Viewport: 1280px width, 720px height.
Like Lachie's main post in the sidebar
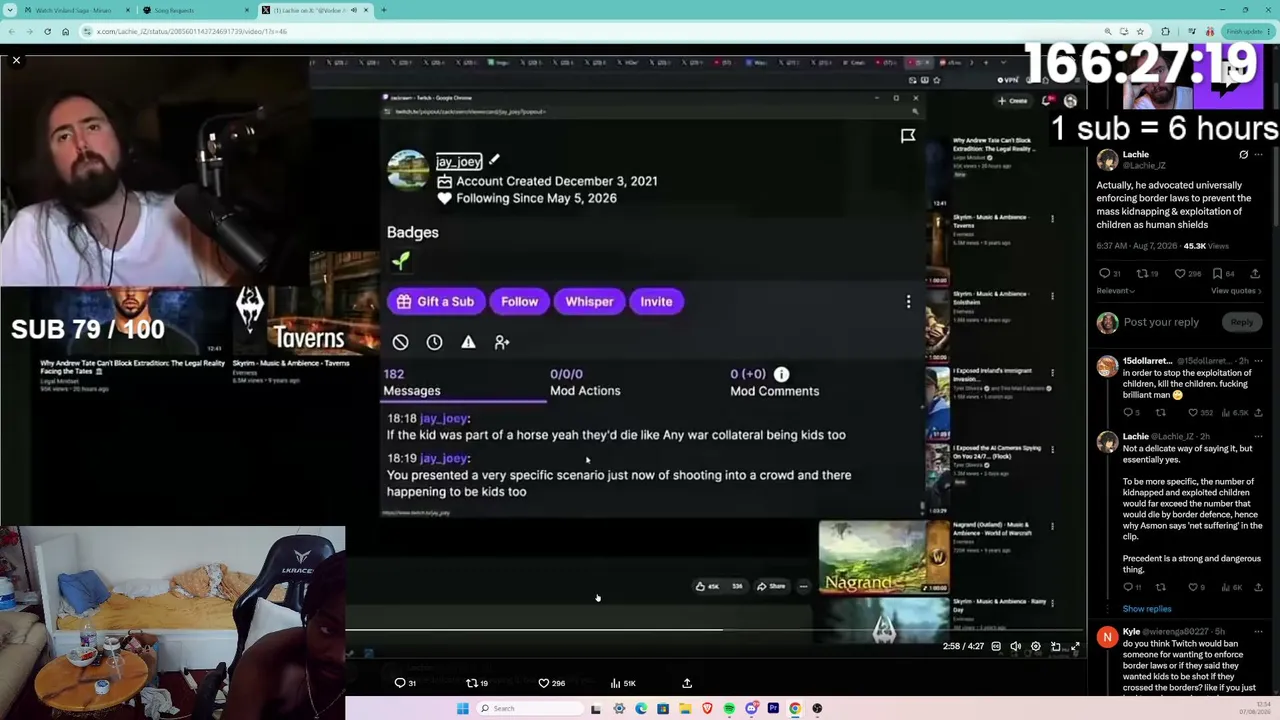coord(1188,273)
